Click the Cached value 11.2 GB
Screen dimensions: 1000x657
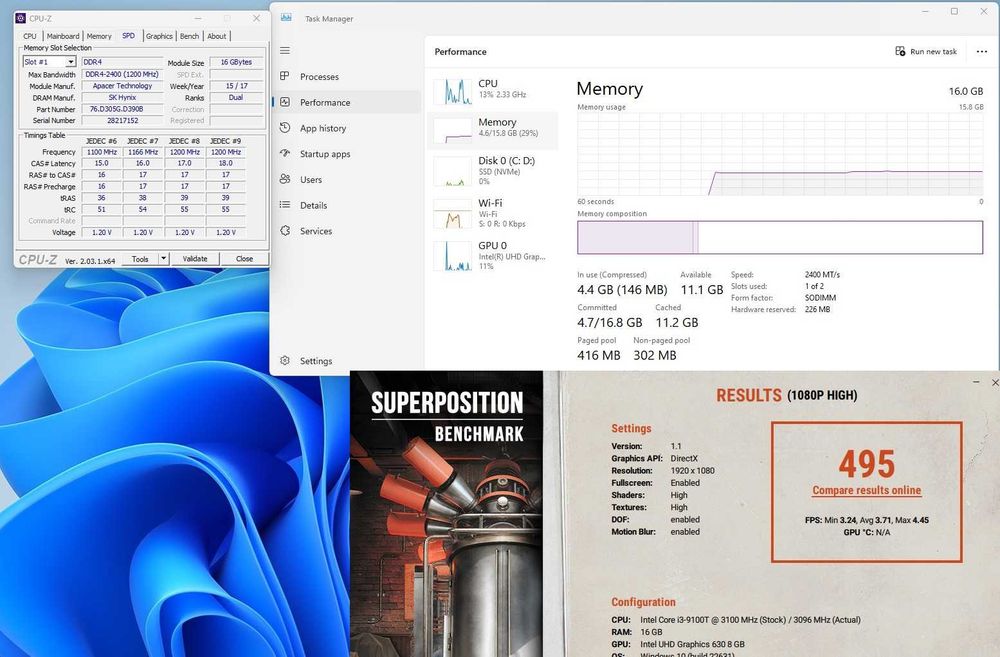pyautogui.click(x=677, y=323)
